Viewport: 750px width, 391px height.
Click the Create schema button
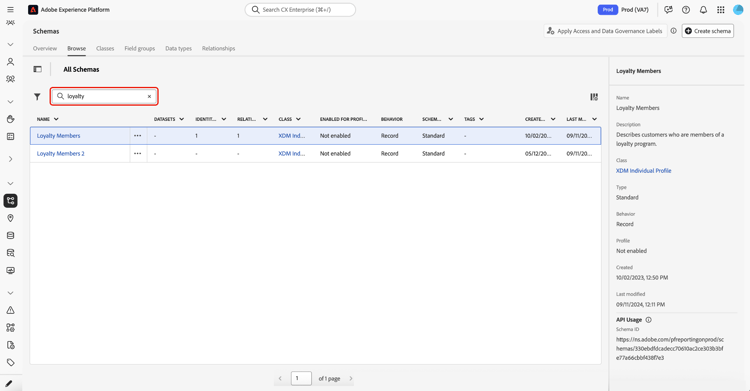tap(707, 31)
